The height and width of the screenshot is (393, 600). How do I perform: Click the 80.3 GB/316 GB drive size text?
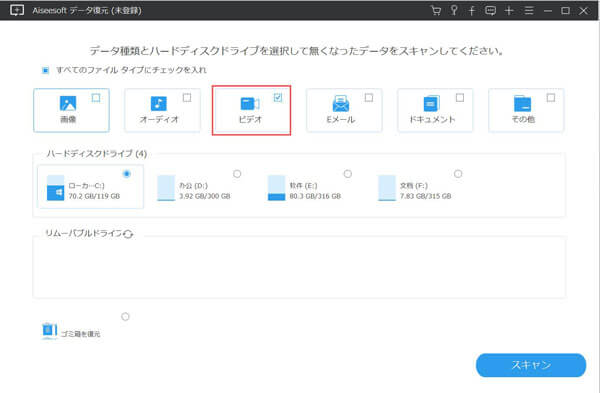[315, 196]
